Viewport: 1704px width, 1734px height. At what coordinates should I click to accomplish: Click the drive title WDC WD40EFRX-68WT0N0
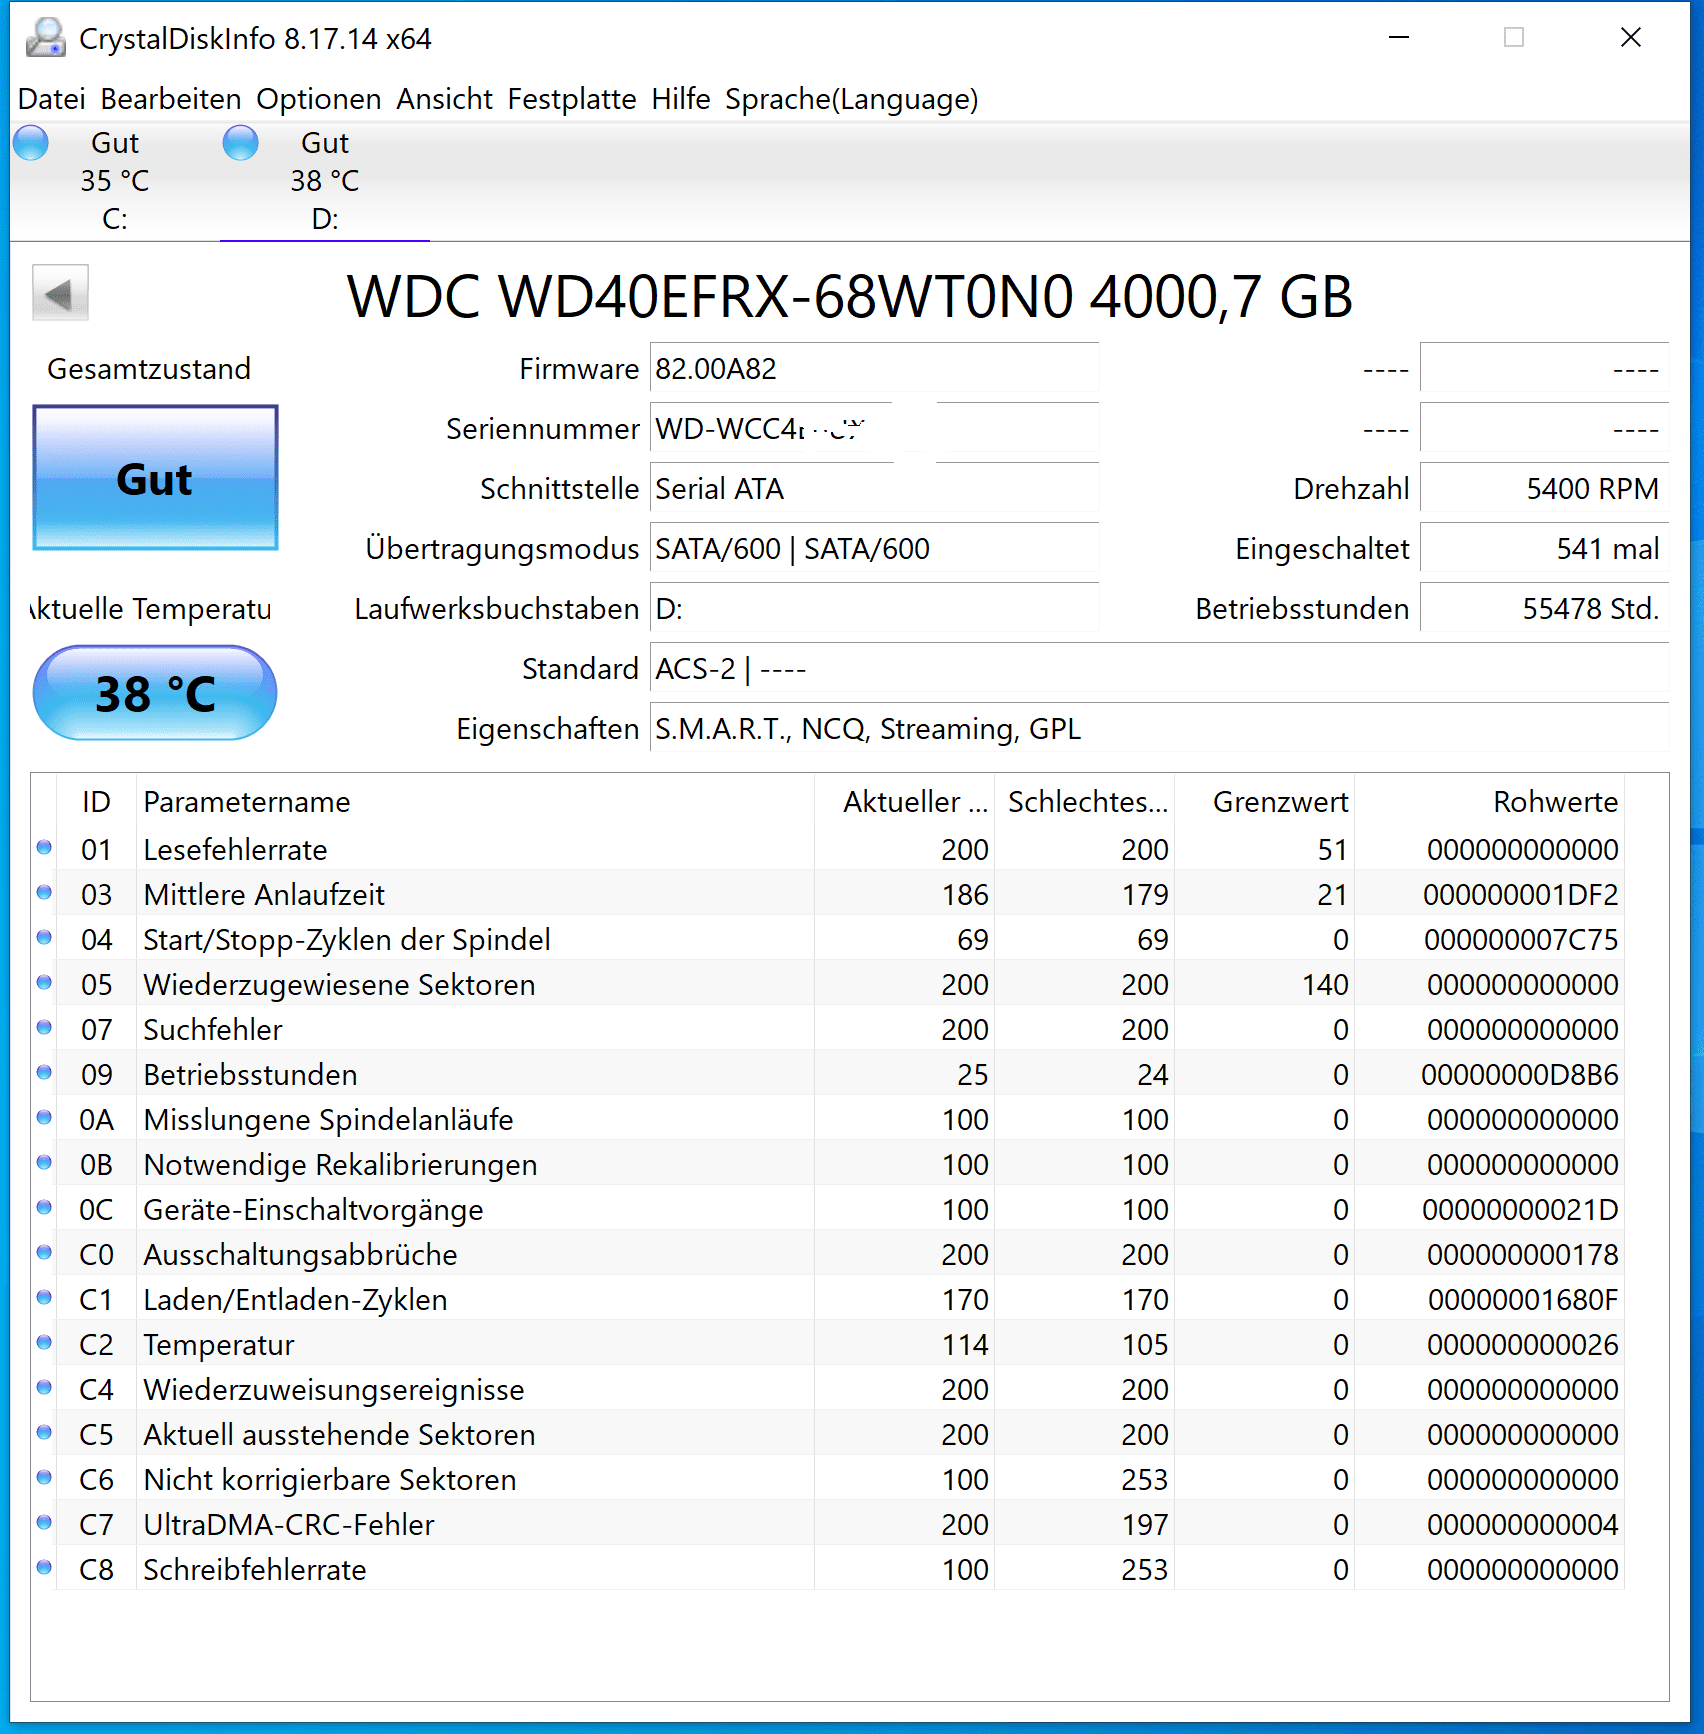850,297
